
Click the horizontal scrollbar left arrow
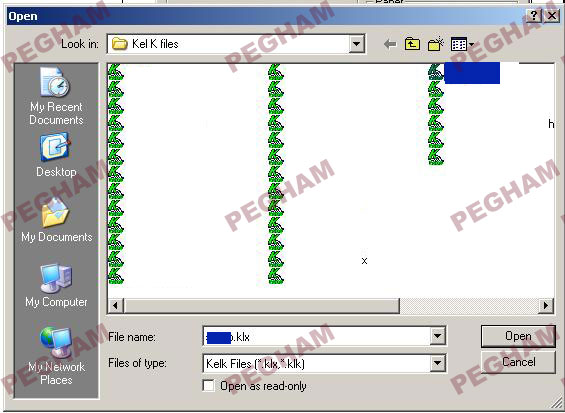pyautogui.click(x=116, y=306)
